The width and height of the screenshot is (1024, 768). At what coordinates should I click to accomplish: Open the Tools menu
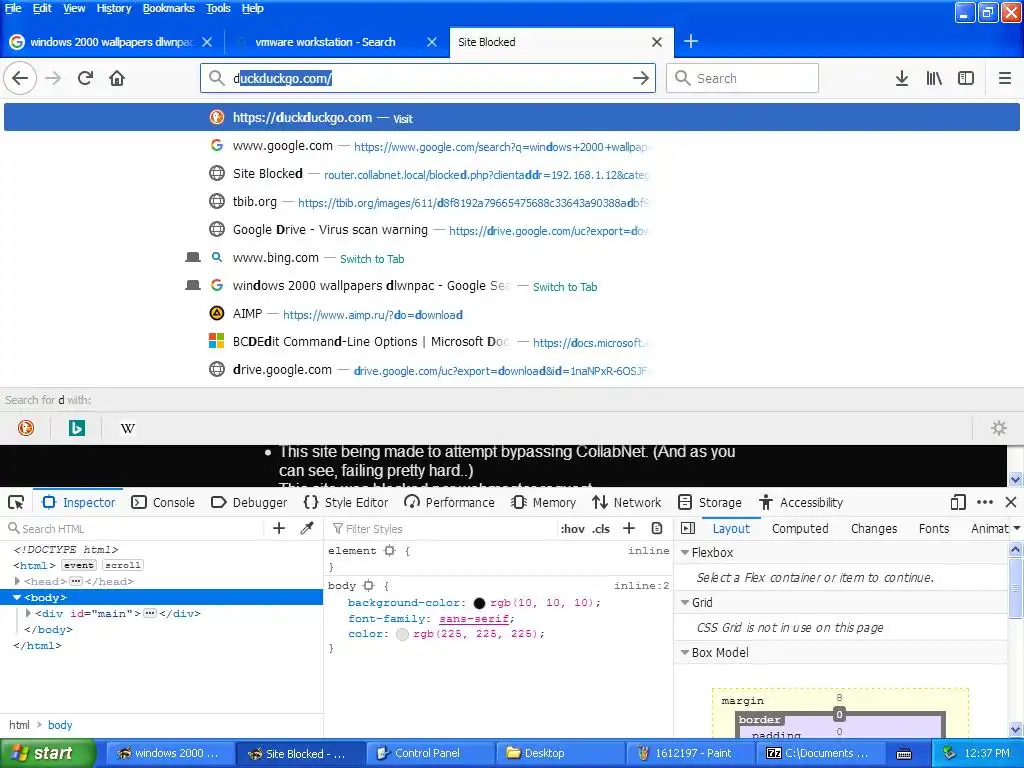[218, 8]
